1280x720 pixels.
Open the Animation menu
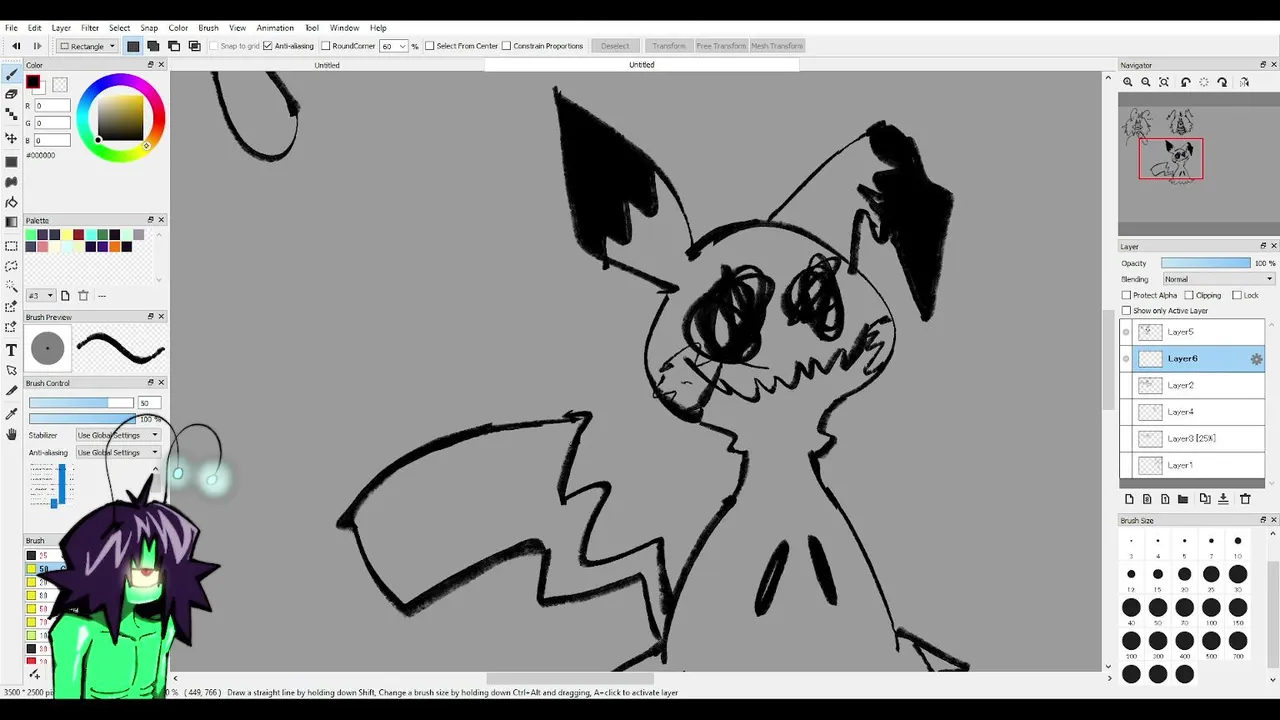[275, 28]
